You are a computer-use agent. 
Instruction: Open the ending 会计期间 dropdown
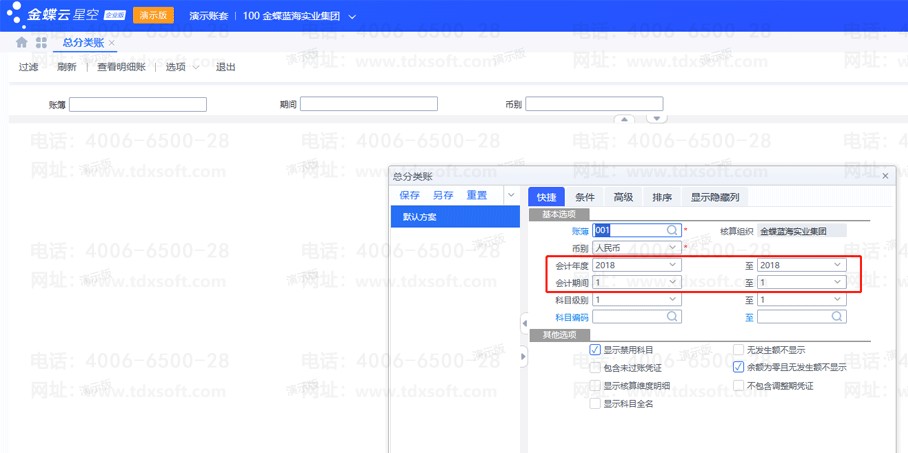837,282
